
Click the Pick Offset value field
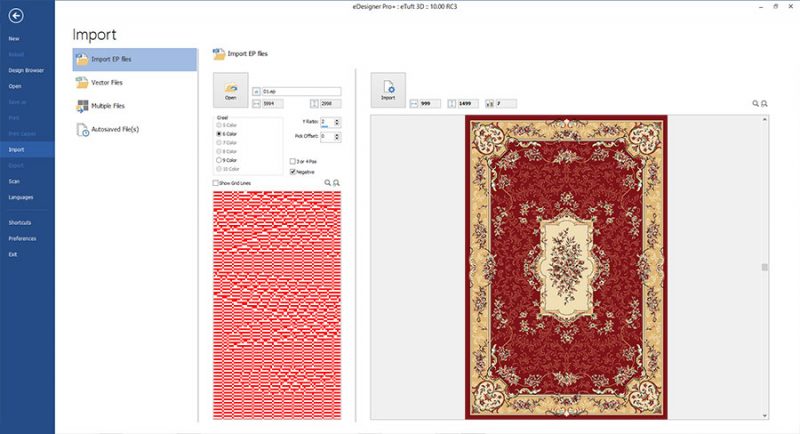coord(327,136)
